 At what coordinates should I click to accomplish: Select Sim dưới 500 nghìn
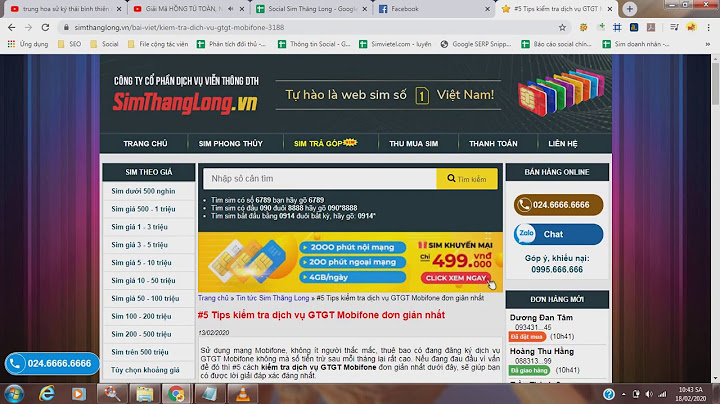coord(149,191)
